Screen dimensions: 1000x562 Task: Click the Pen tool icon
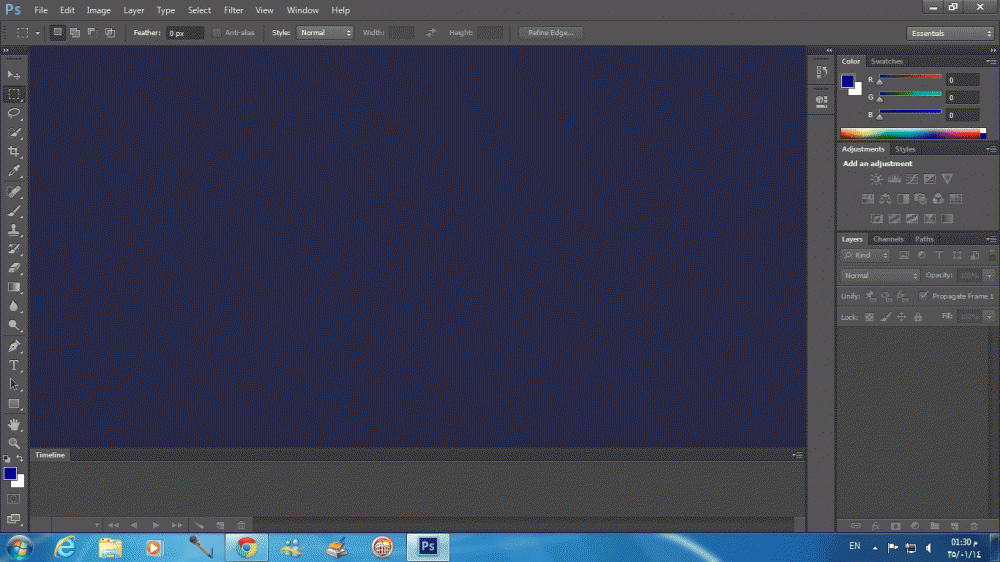click(x=14, y=346)
